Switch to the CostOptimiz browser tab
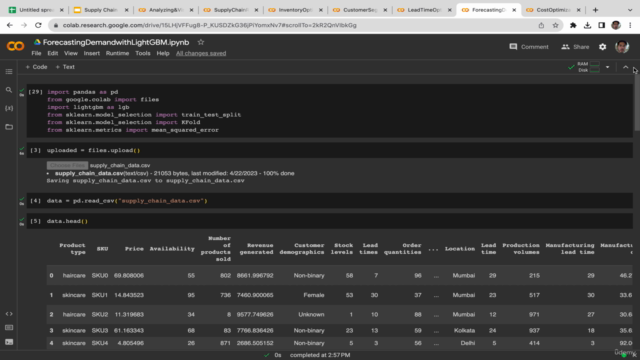This screenshot has height=360, width=640. click(553, 10)
